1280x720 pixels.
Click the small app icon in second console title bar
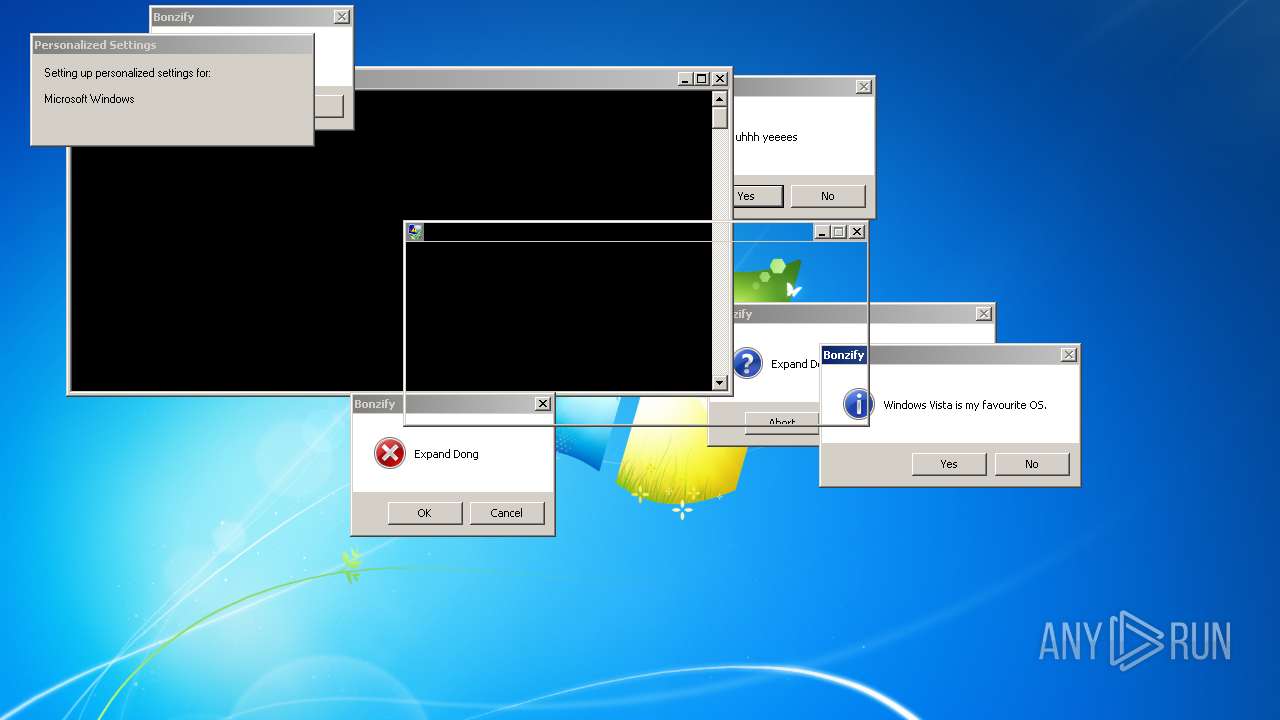pyautogui.click(x=415, y=232)
